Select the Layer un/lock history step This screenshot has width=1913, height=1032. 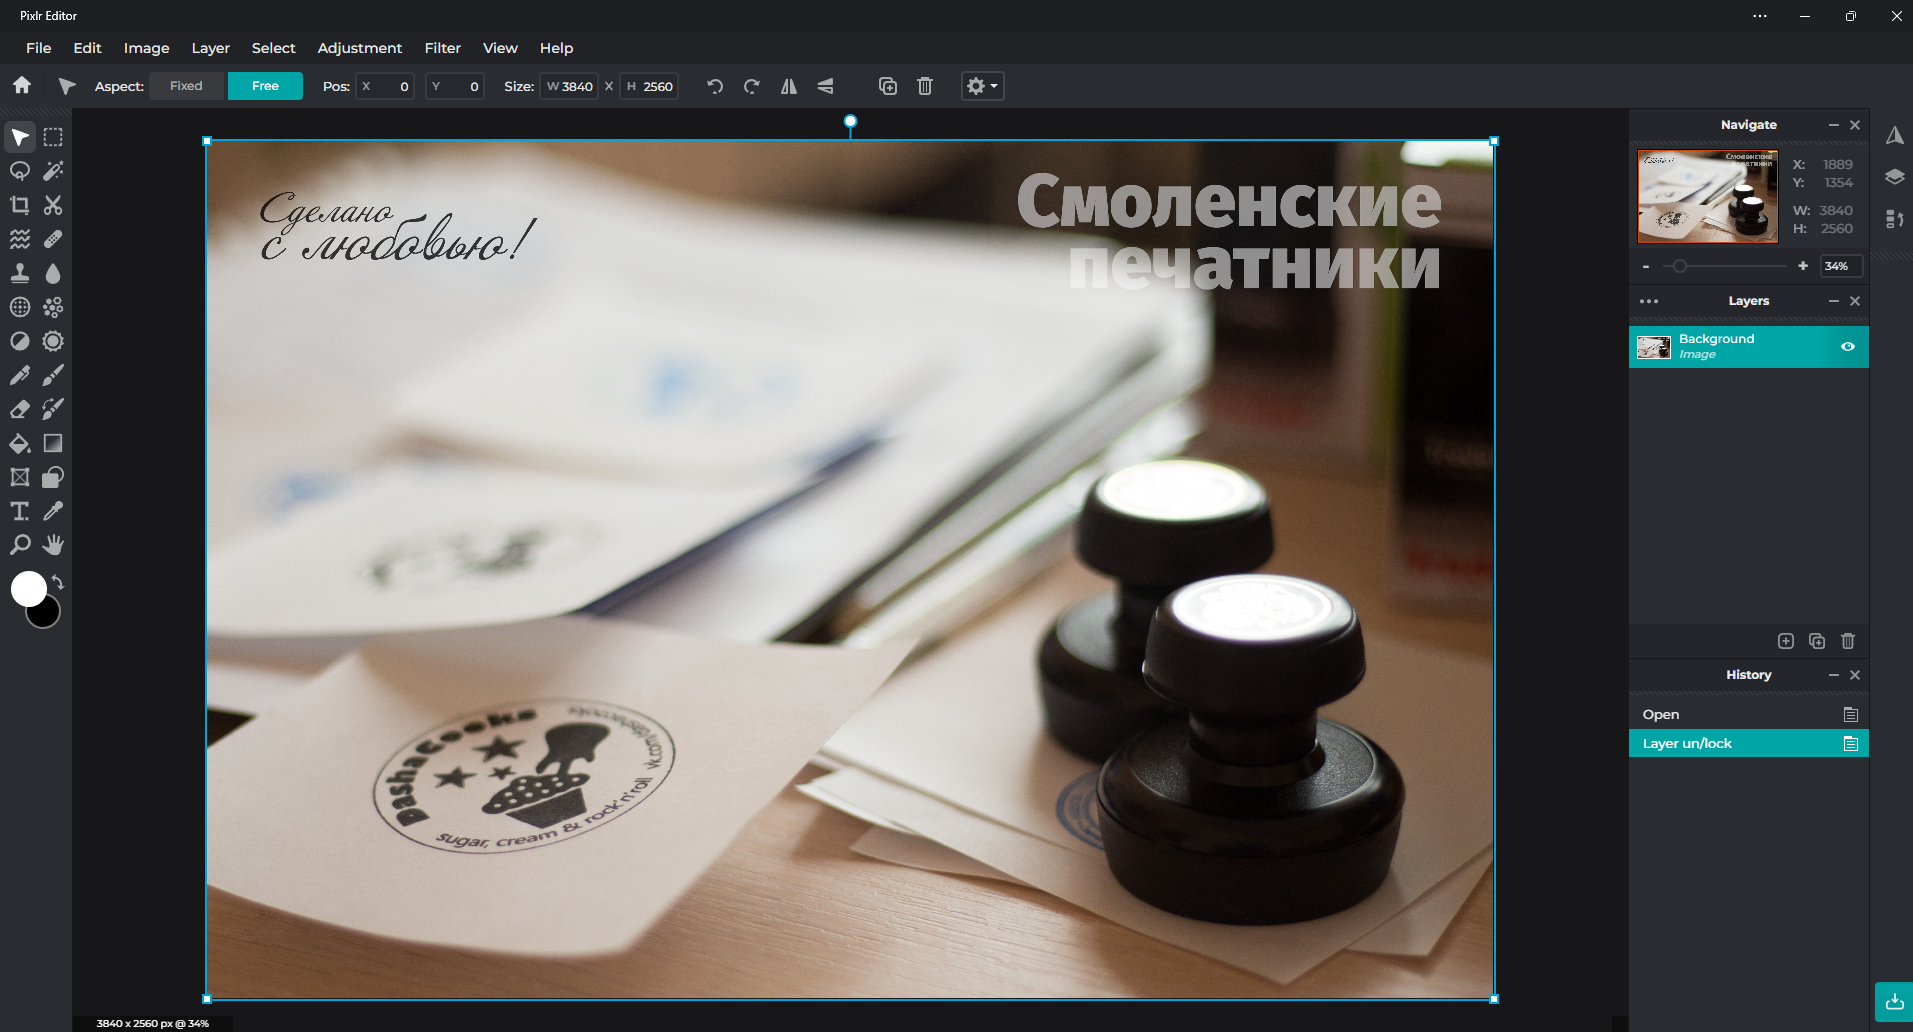[1748, 743]
